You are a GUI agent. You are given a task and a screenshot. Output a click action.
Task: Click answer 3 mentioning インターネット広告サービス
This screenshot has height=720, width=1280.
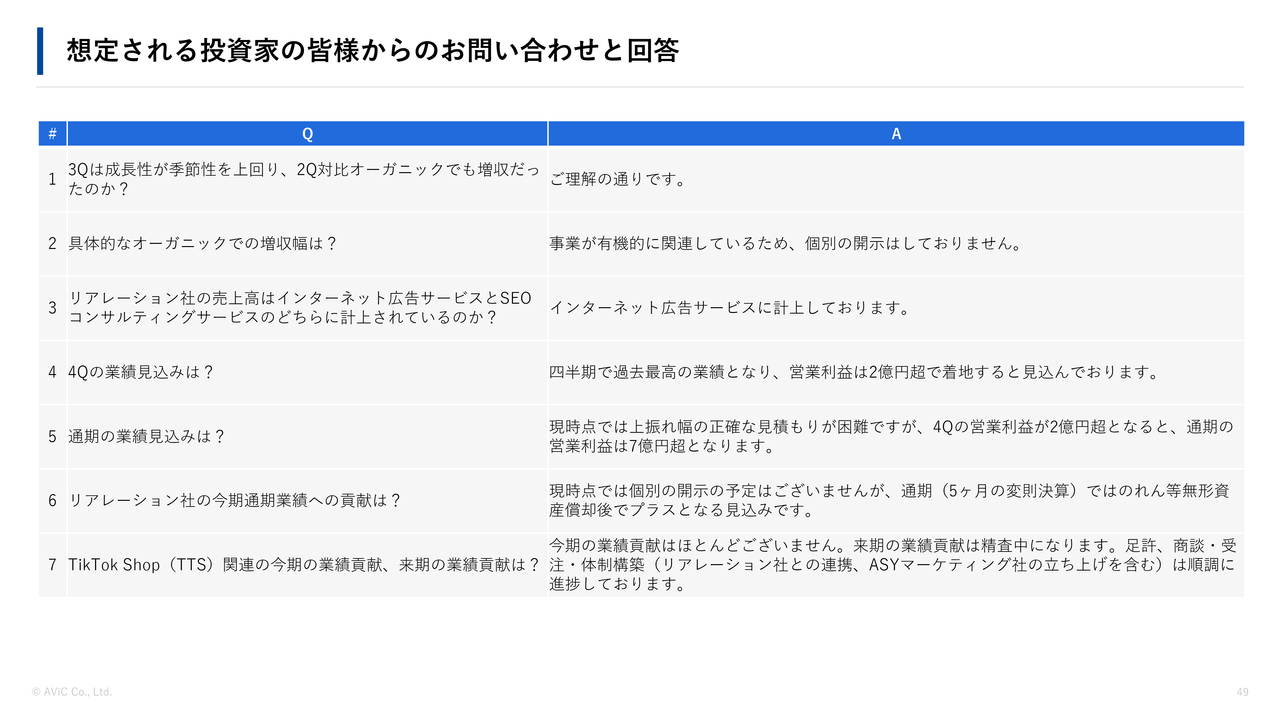[x=730, y=308]
